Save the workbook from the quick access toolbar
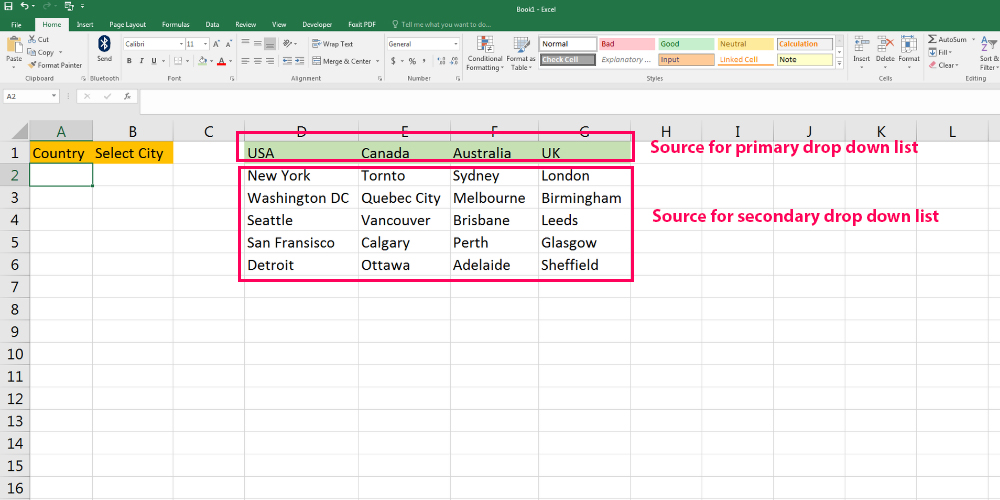This screenshot has width=1000, height=500. 8,6
